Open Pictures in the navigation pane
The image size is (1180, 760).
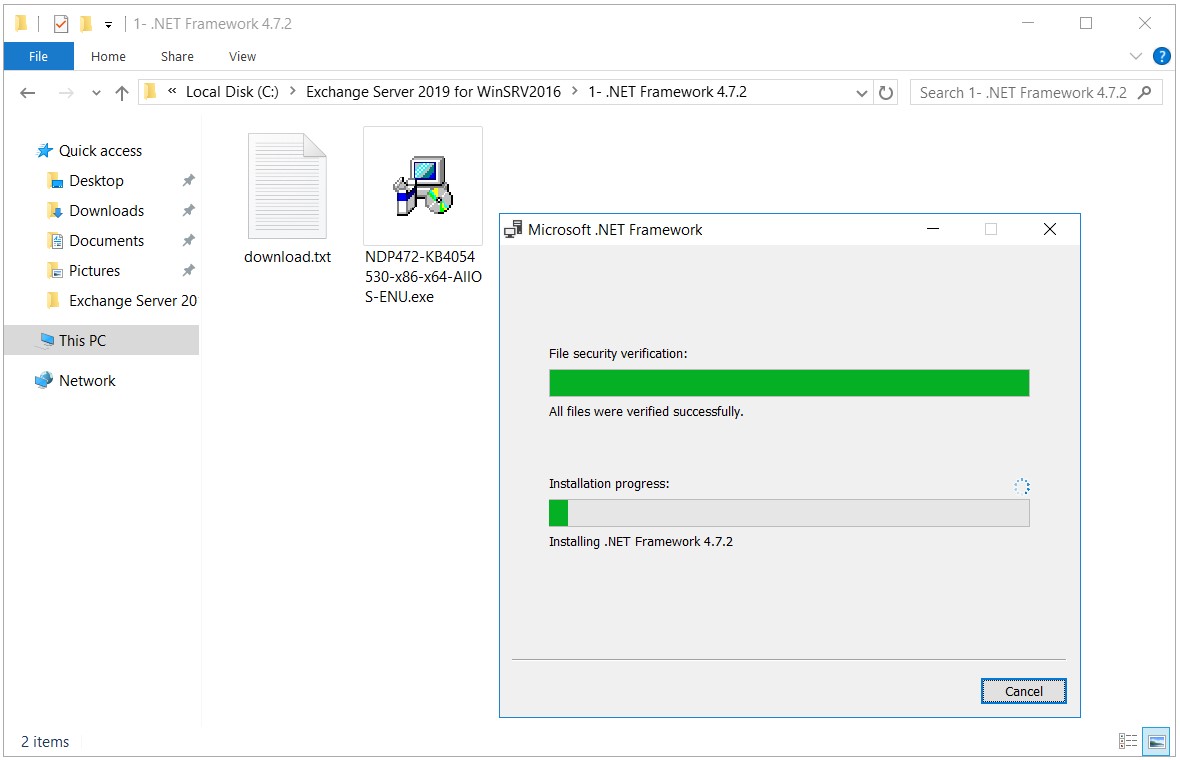(94, 271)
